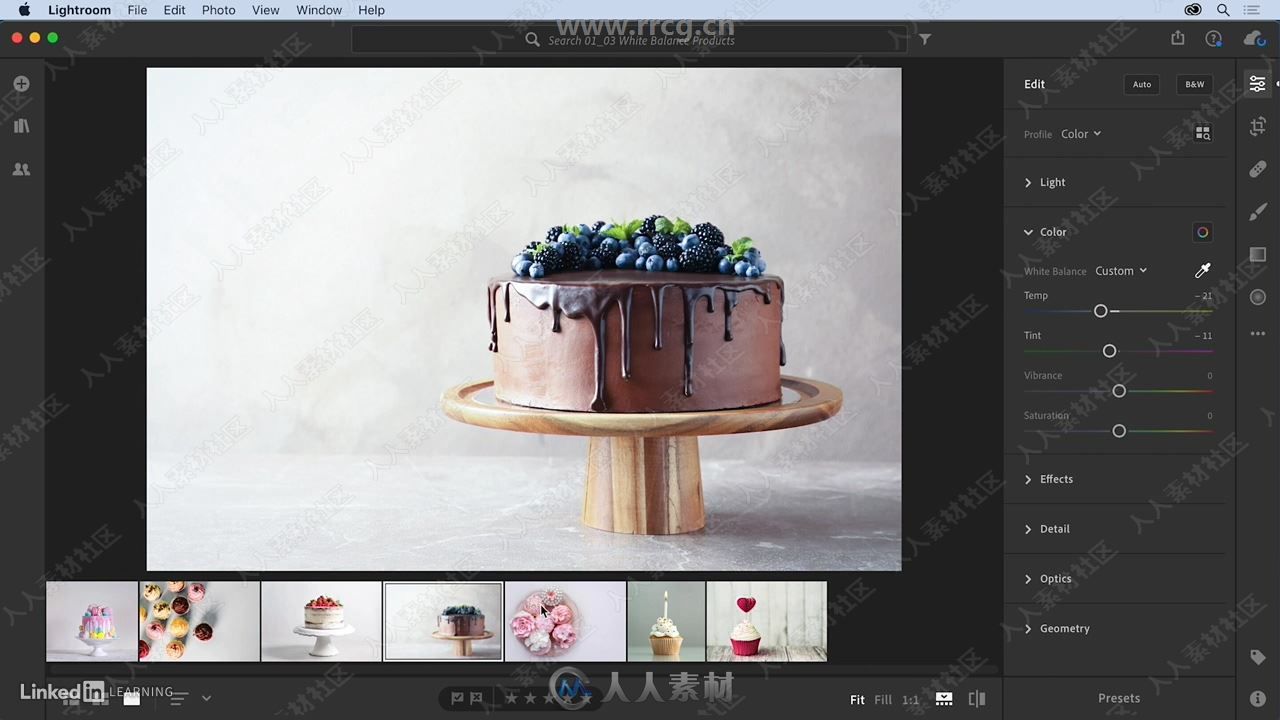
Task: Flag the photo as rejected
Action: point(476,698)
